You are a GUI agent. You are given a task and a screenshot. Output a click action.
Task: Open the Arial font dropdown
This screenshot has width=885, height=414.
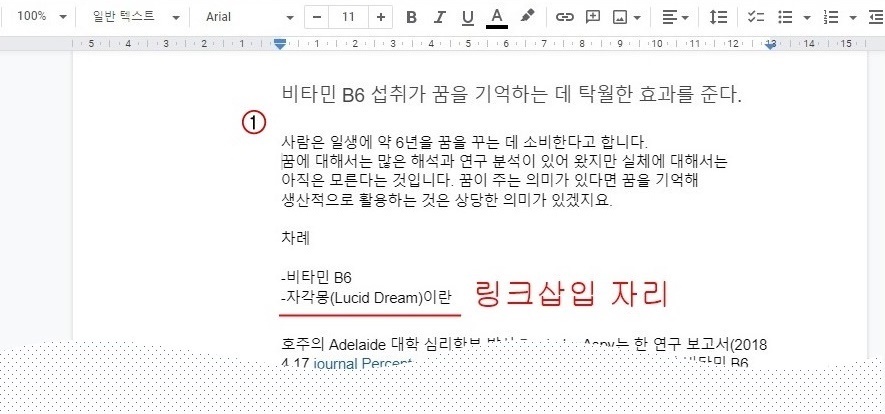249,17
